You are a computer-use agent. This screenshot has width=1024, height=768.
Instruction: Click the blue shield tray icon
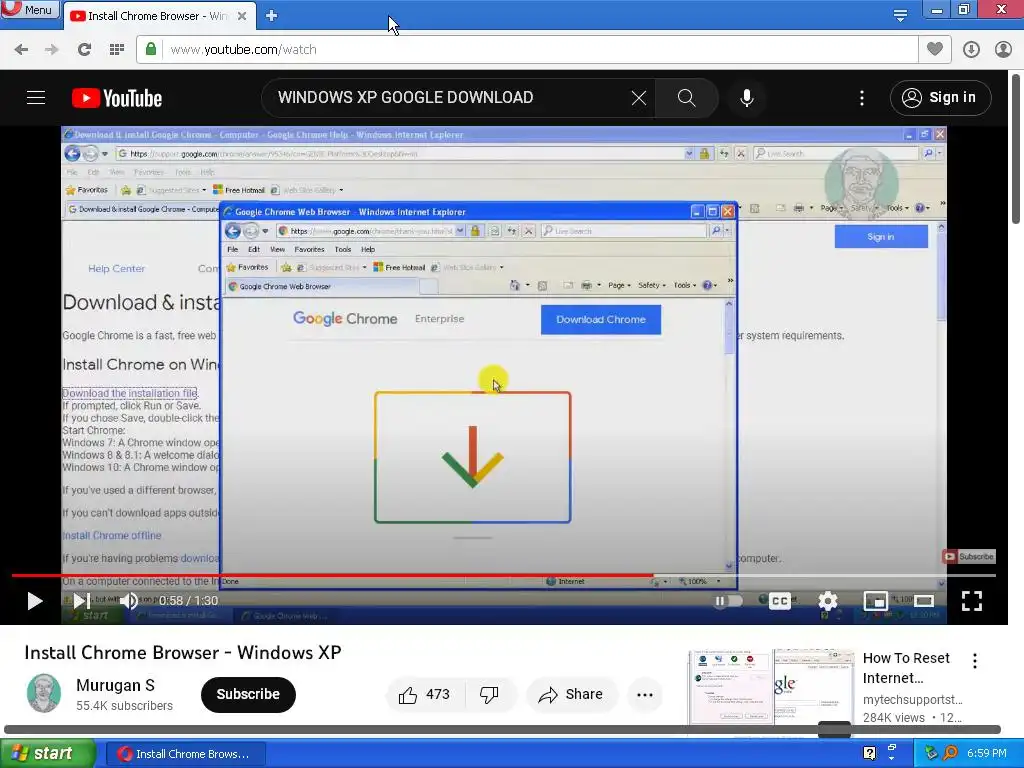tap(931, 753)
